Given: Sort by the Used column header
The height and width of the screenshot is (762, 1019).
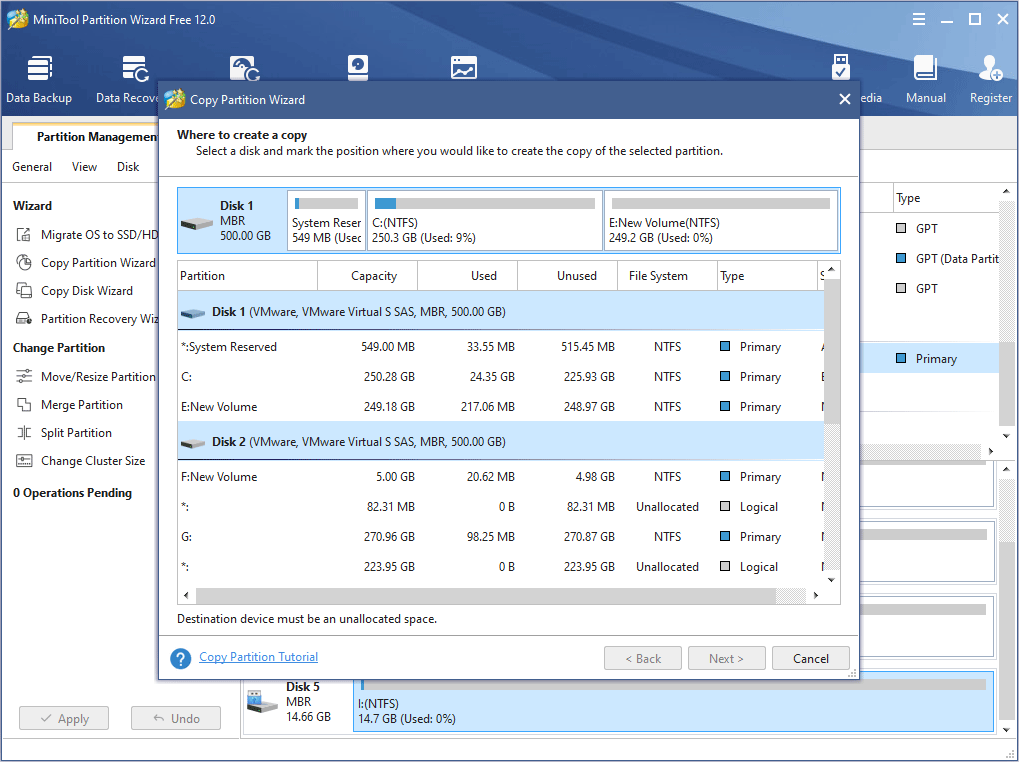Looking at the screenshot, I should (x=467, y=276).
